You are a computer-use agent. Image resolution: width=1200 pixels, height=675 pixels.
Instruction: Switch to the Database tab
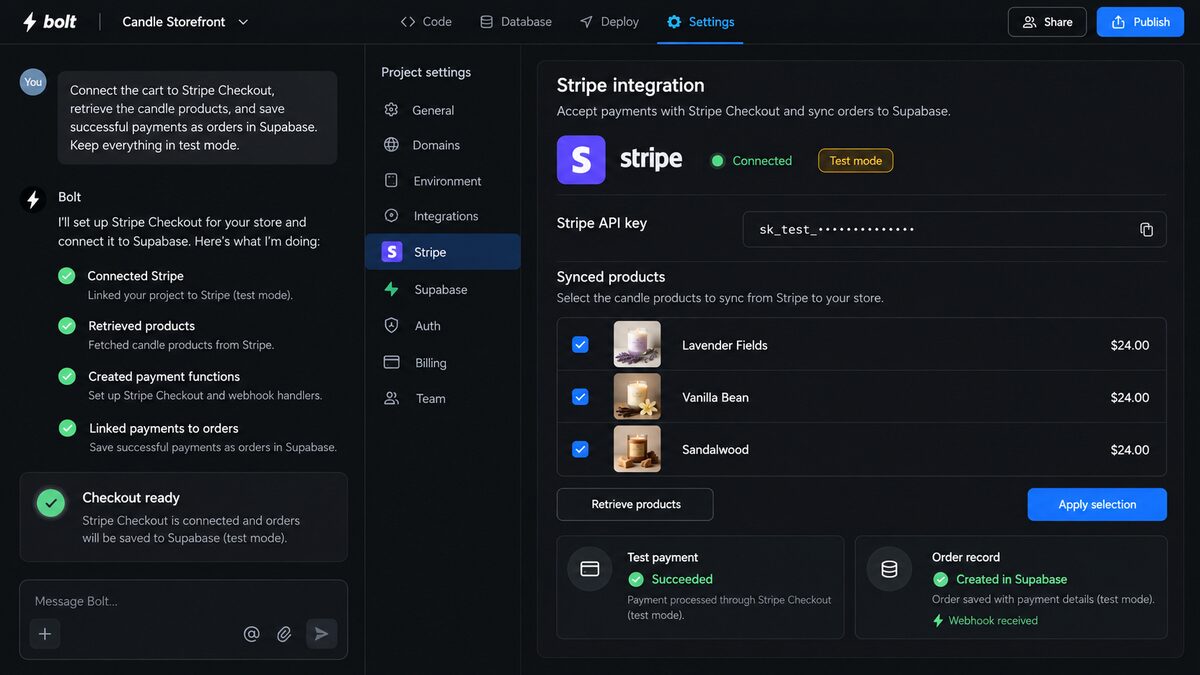pyautogui.click(x=516, y=21)
